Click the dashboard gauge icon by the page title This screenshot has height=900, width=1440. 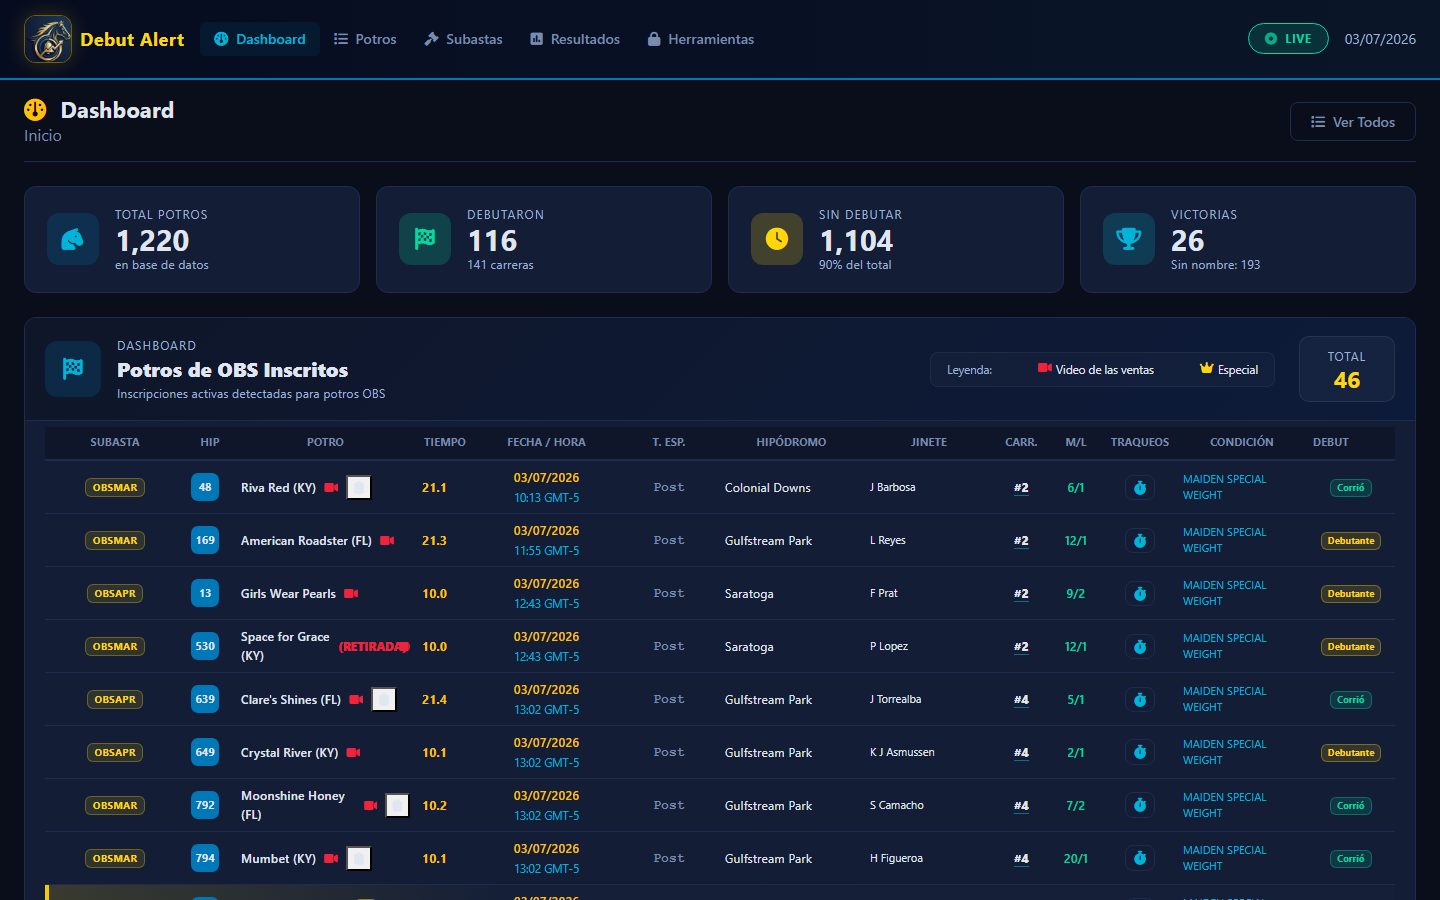tap(35, 110)
